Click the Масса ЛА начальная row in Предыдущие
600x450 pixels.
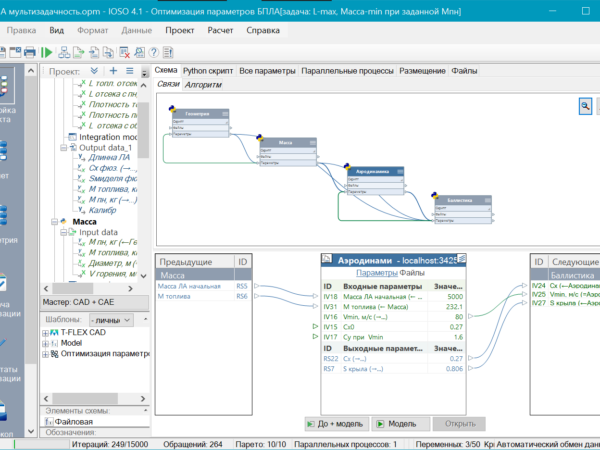coord(203,286)
